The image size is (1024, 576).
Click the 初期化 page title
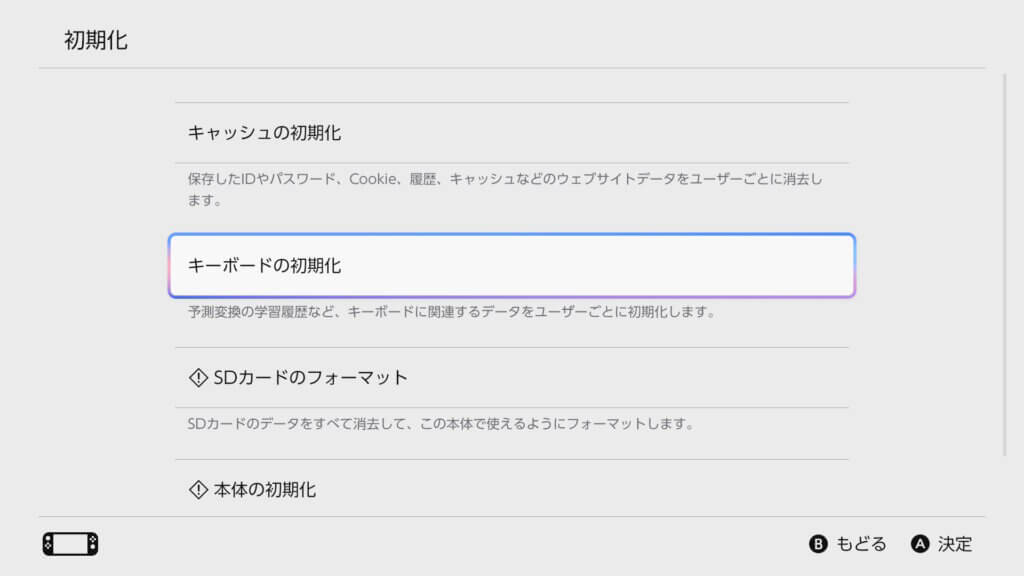tap(96, 41)
